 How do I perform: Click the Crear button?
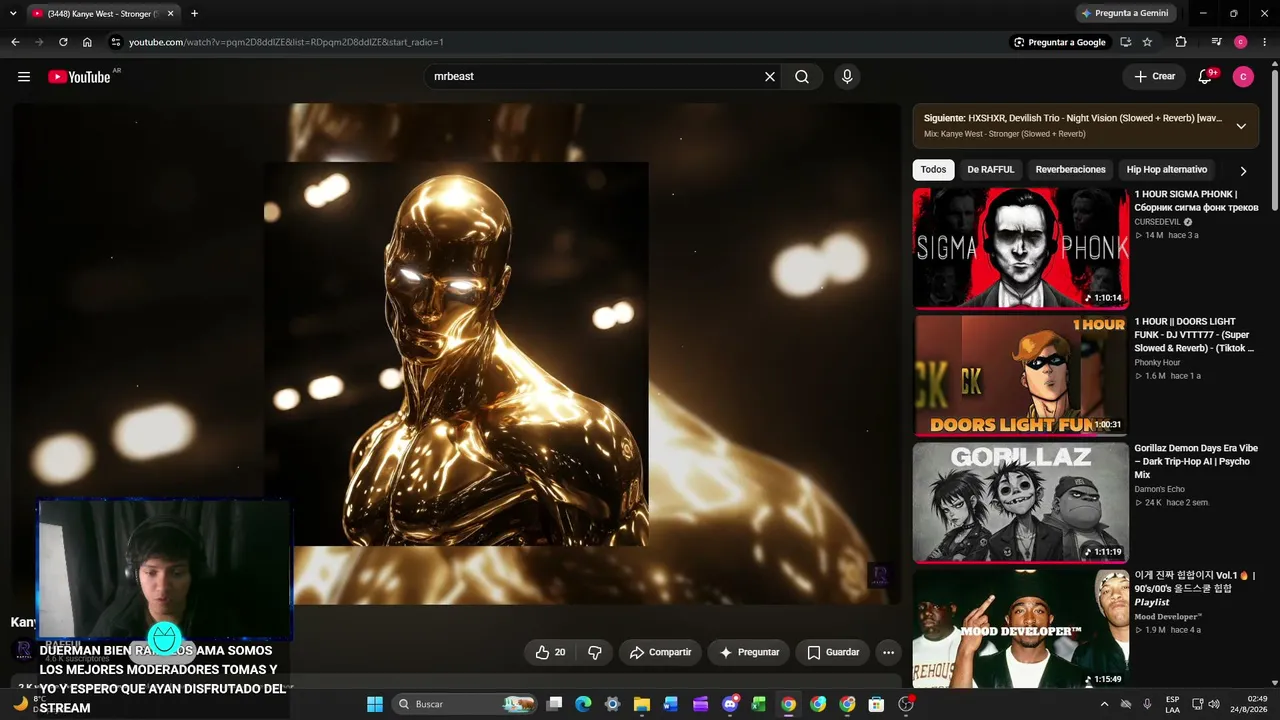click(x=1154, y=77)
